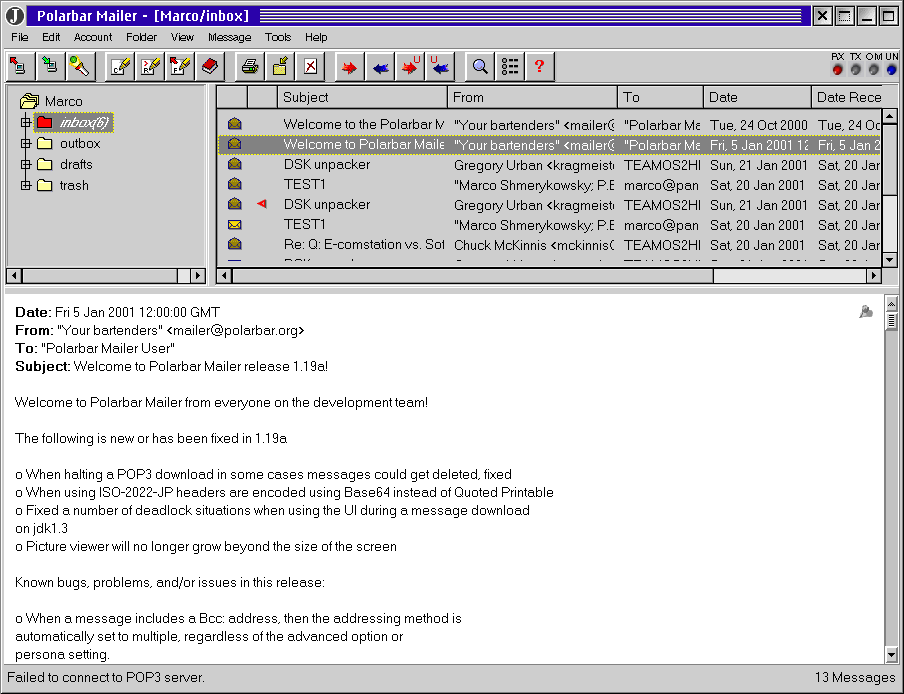The height and width of the screenshot is (694, 904).
Task: Compose a new message with the C pencil icon
Action: coord(120,66)
